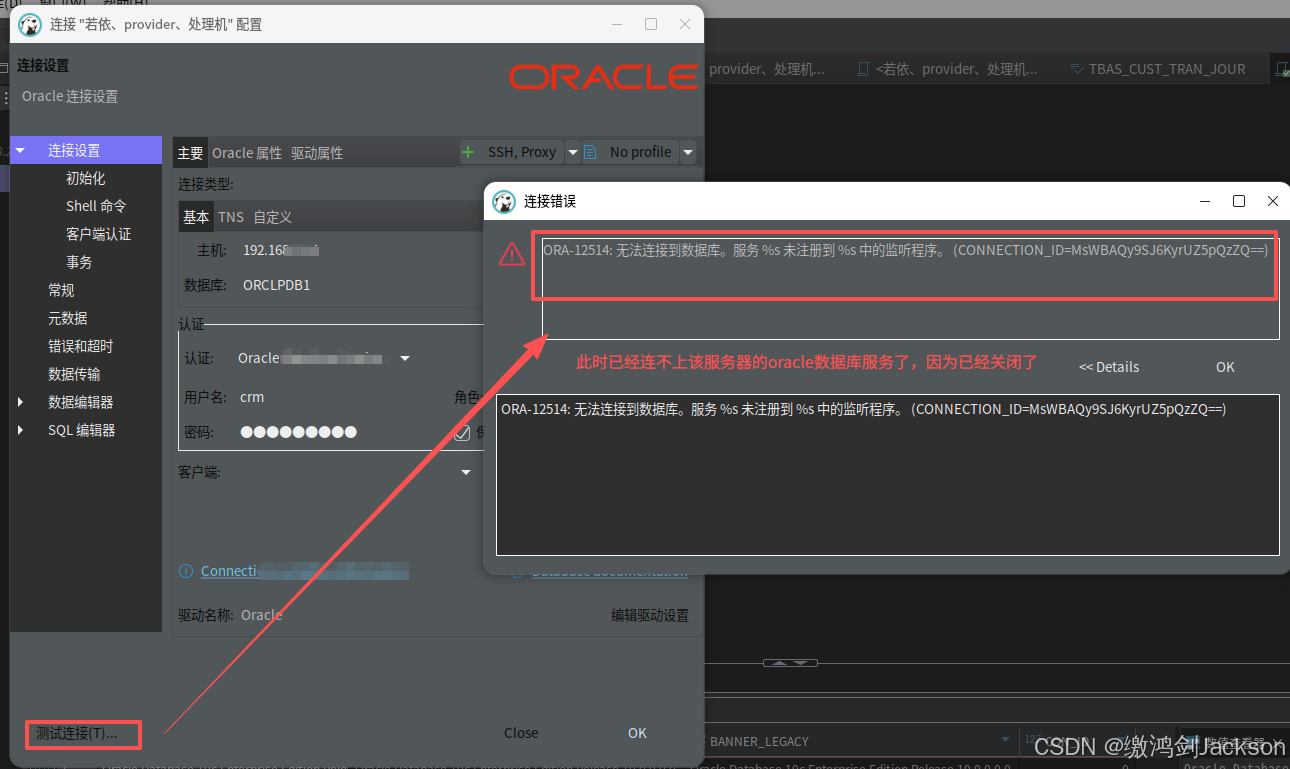The height and width of the screenshot is (769, 1290).
Task: Maximize the 连接错误 dialog
Action: (x=1239, y=201)
